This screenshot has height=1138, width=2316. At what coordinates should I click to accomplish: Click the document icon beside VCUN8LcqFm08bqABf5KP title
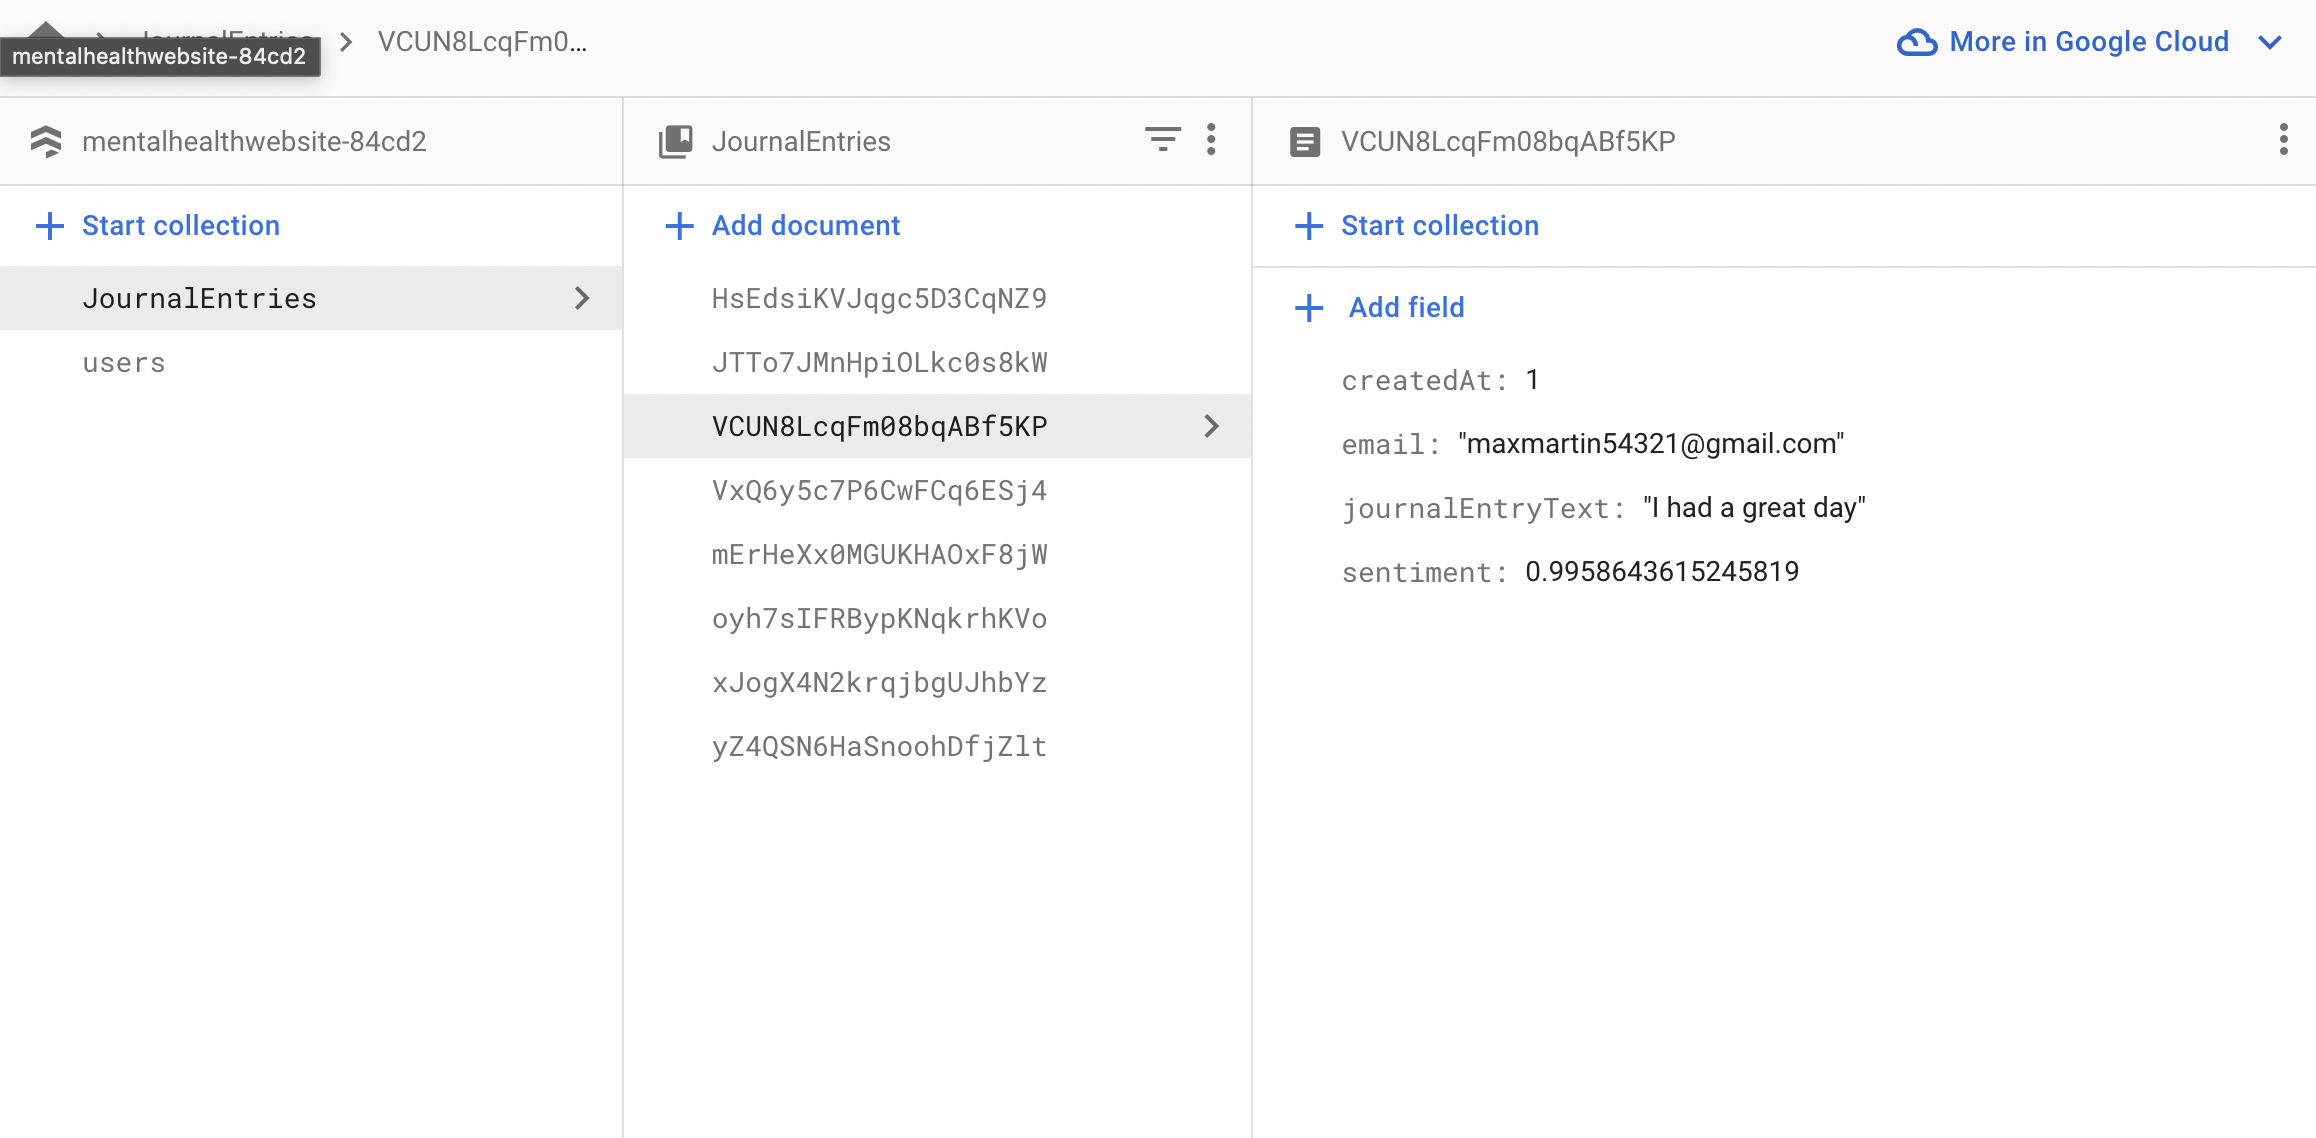point(1304,141)
